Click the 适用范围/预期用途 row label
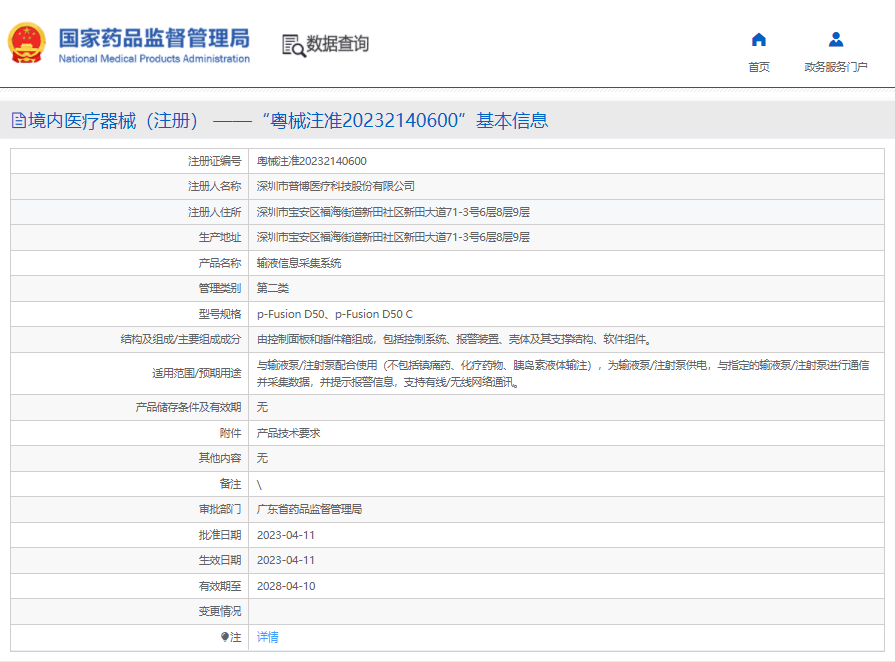895x662 pixels. tap(196, 373)
